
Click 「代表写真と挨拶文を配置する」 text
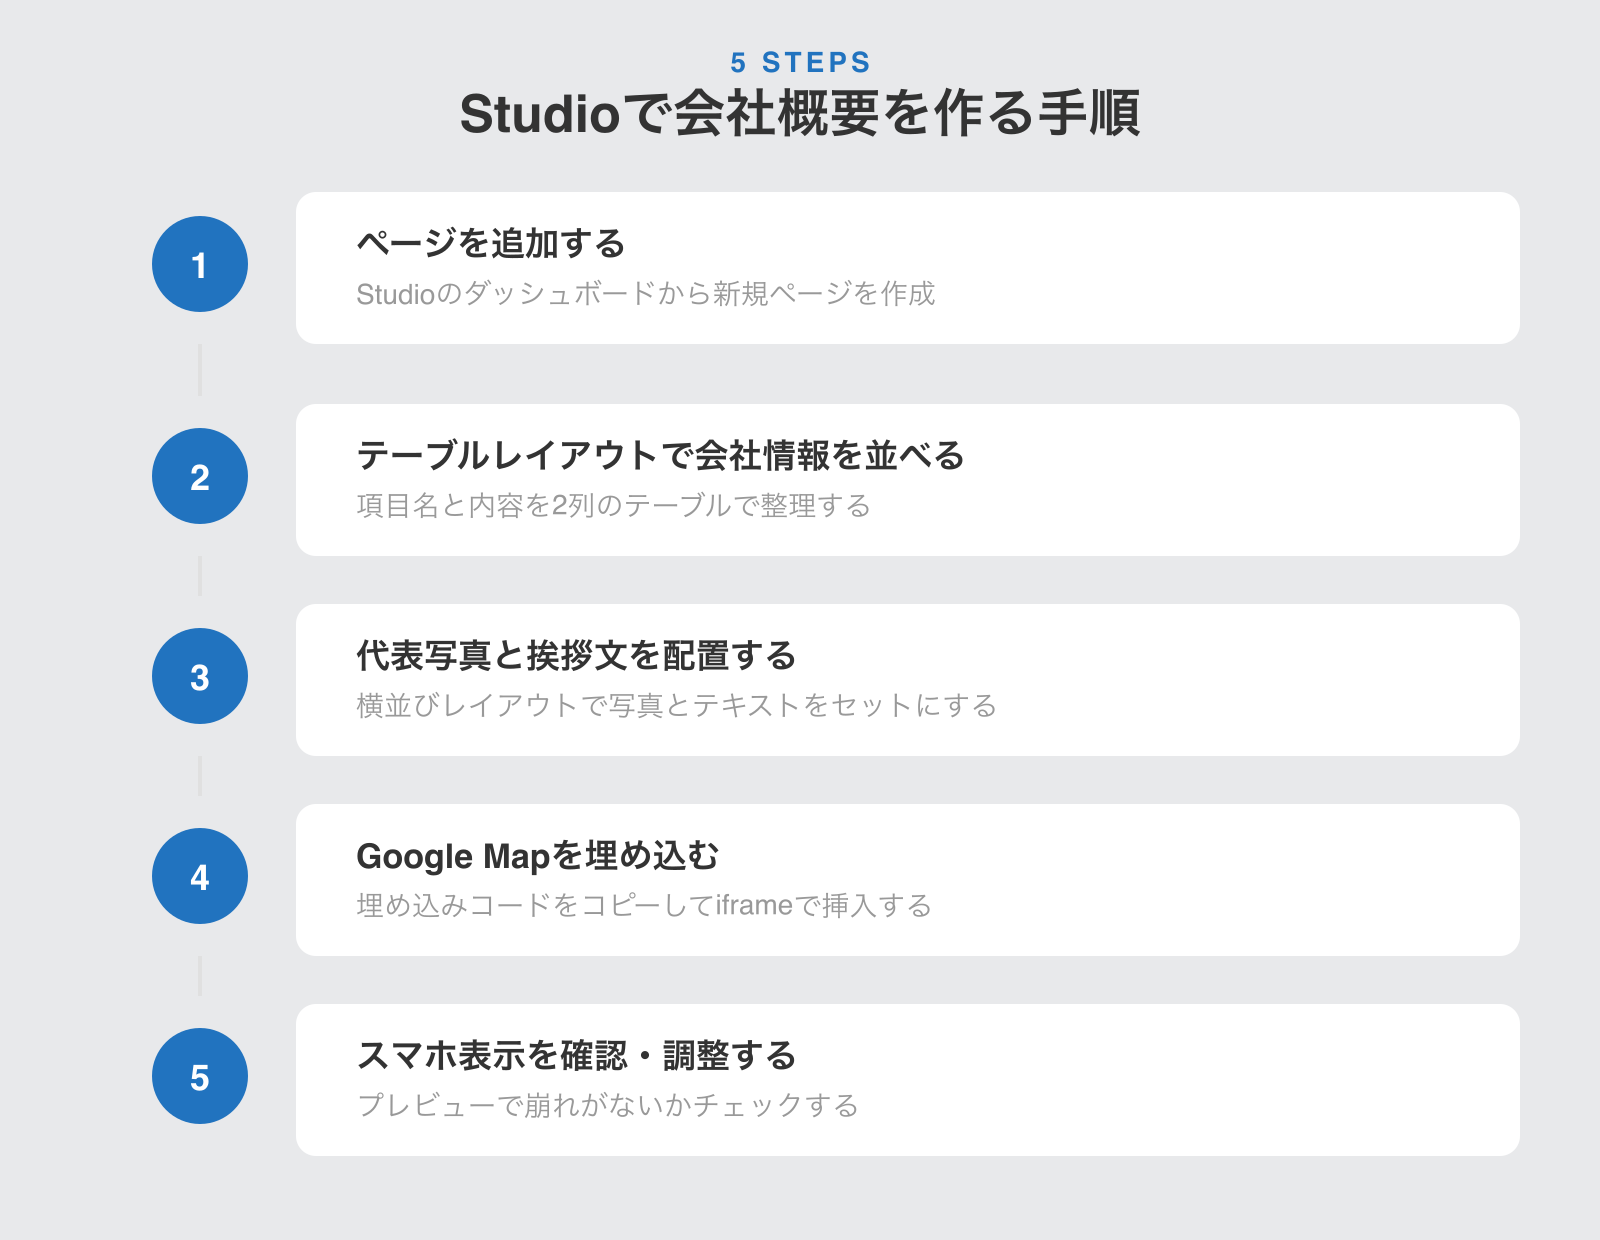pos(577,657)
